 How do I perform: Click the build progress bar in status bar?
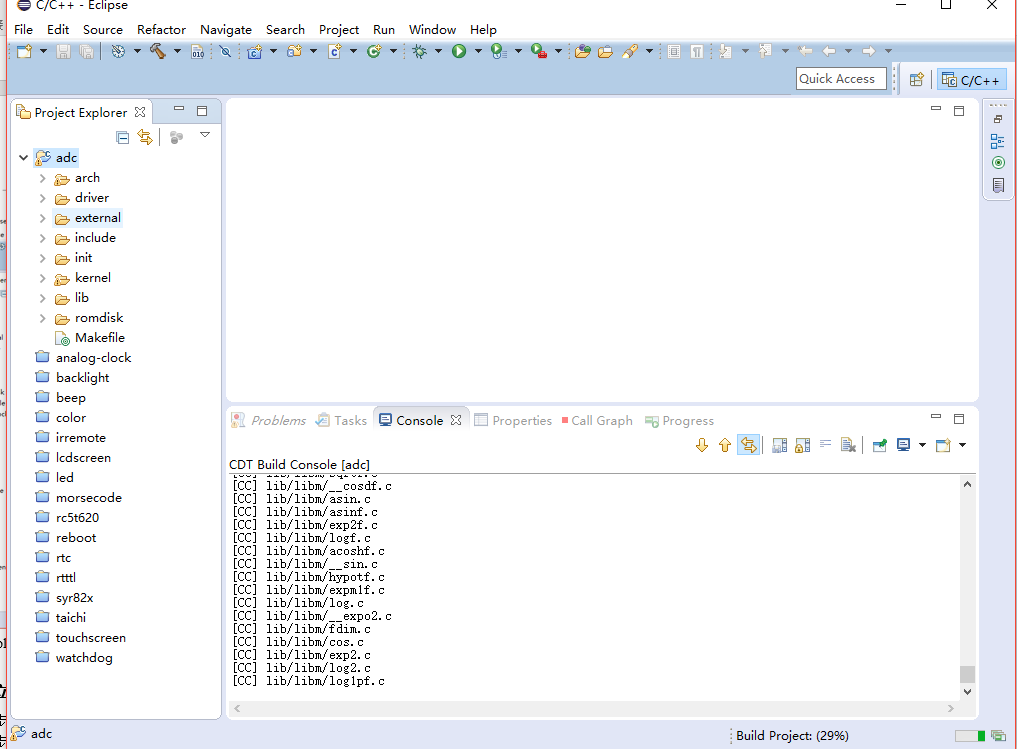click(x=969, y=736)
